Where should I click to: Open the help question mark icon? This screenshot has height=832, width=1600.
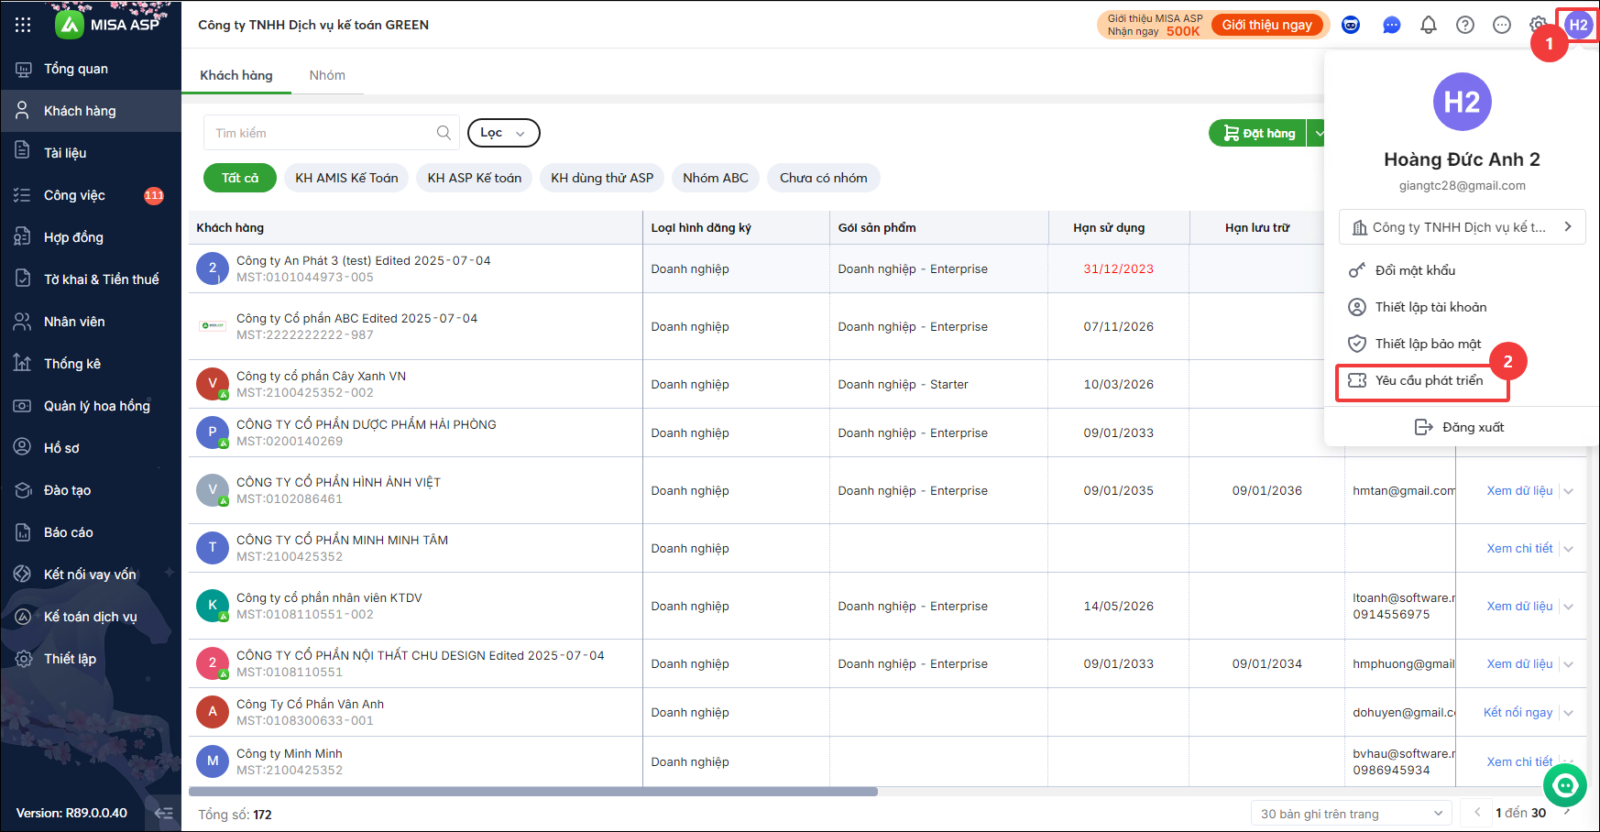[x=1465, y=25]
